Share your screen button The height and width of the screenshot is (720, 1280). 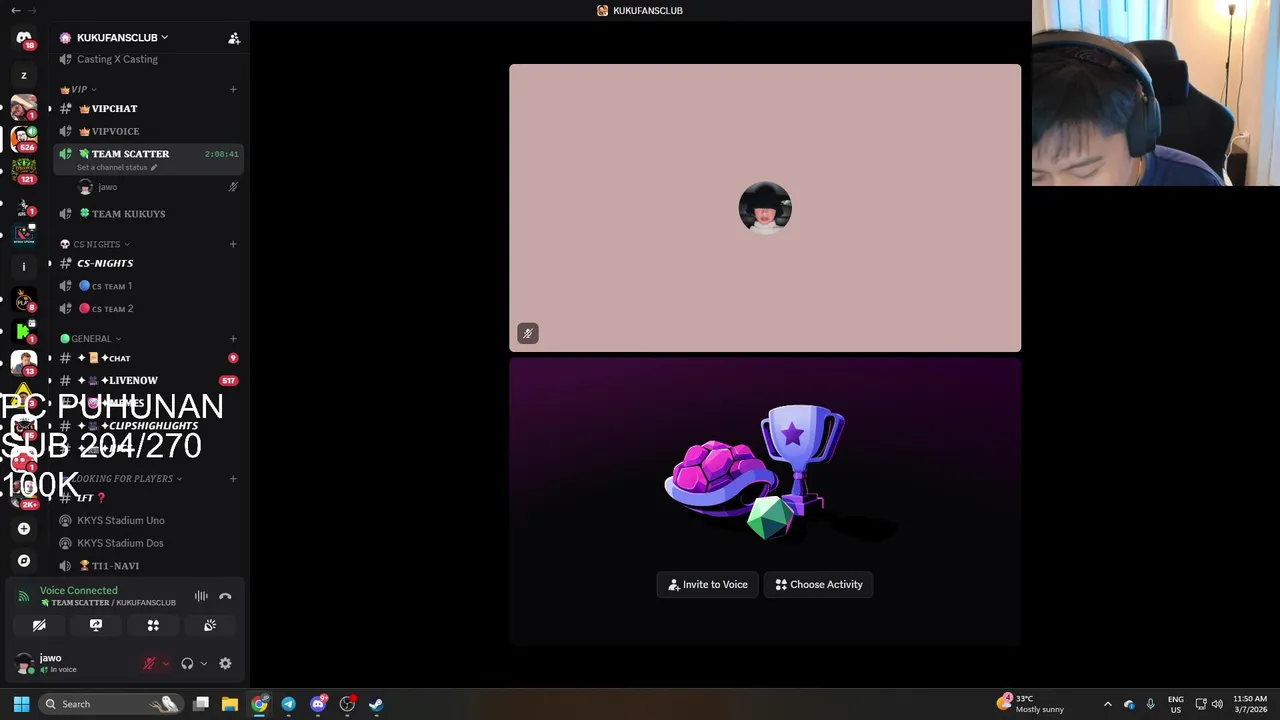(96, 625)
